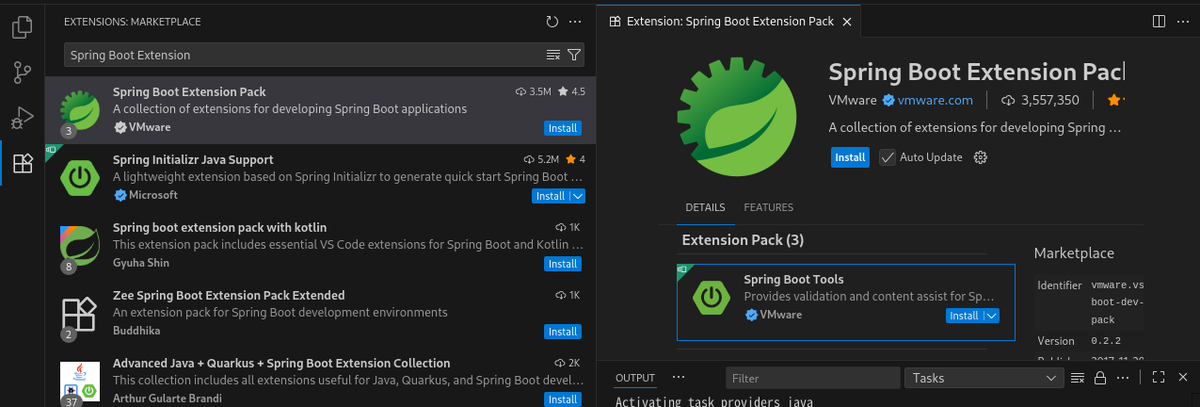Image resolution: width=1200 pixels, height=407 pixels.
Task: Click the Spring Boot Tools power icon
Action: point(711,297)
